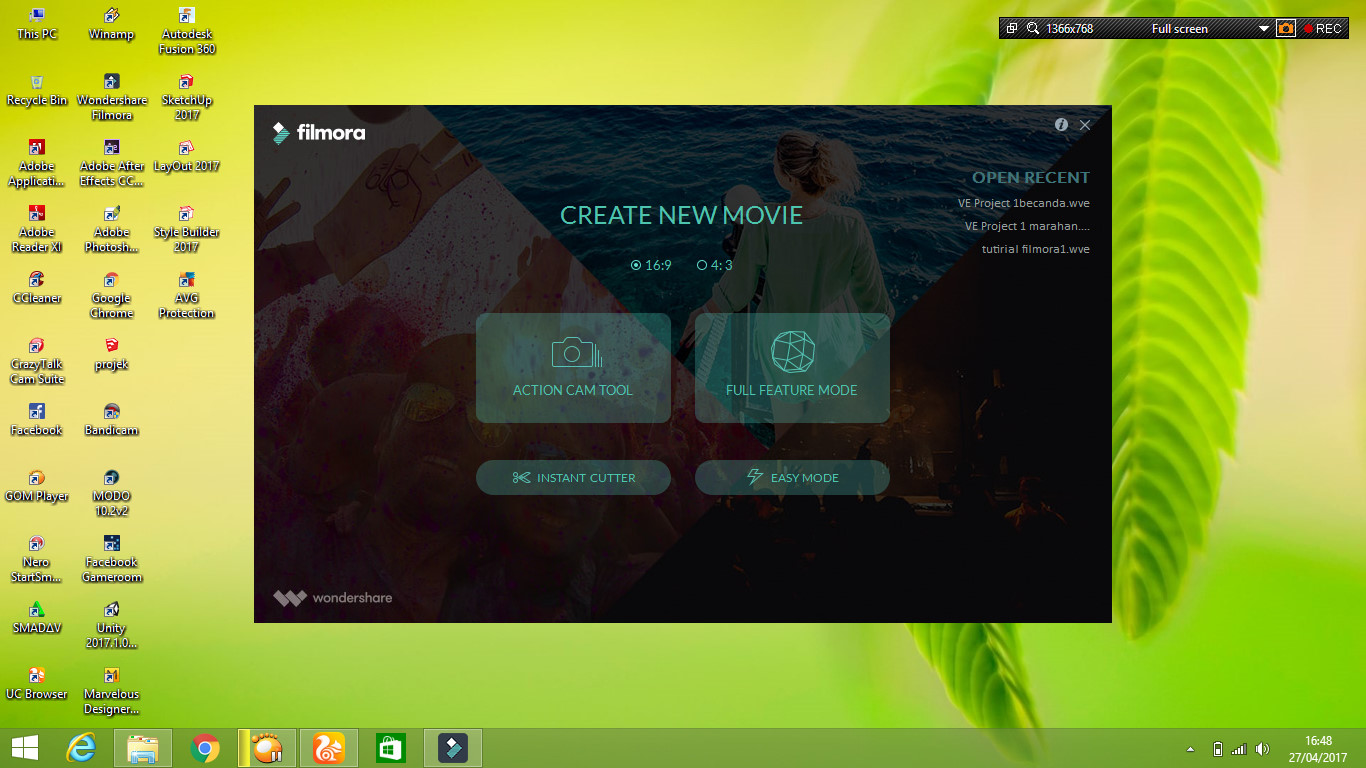Open the Instant Cutter

point(573,478)
